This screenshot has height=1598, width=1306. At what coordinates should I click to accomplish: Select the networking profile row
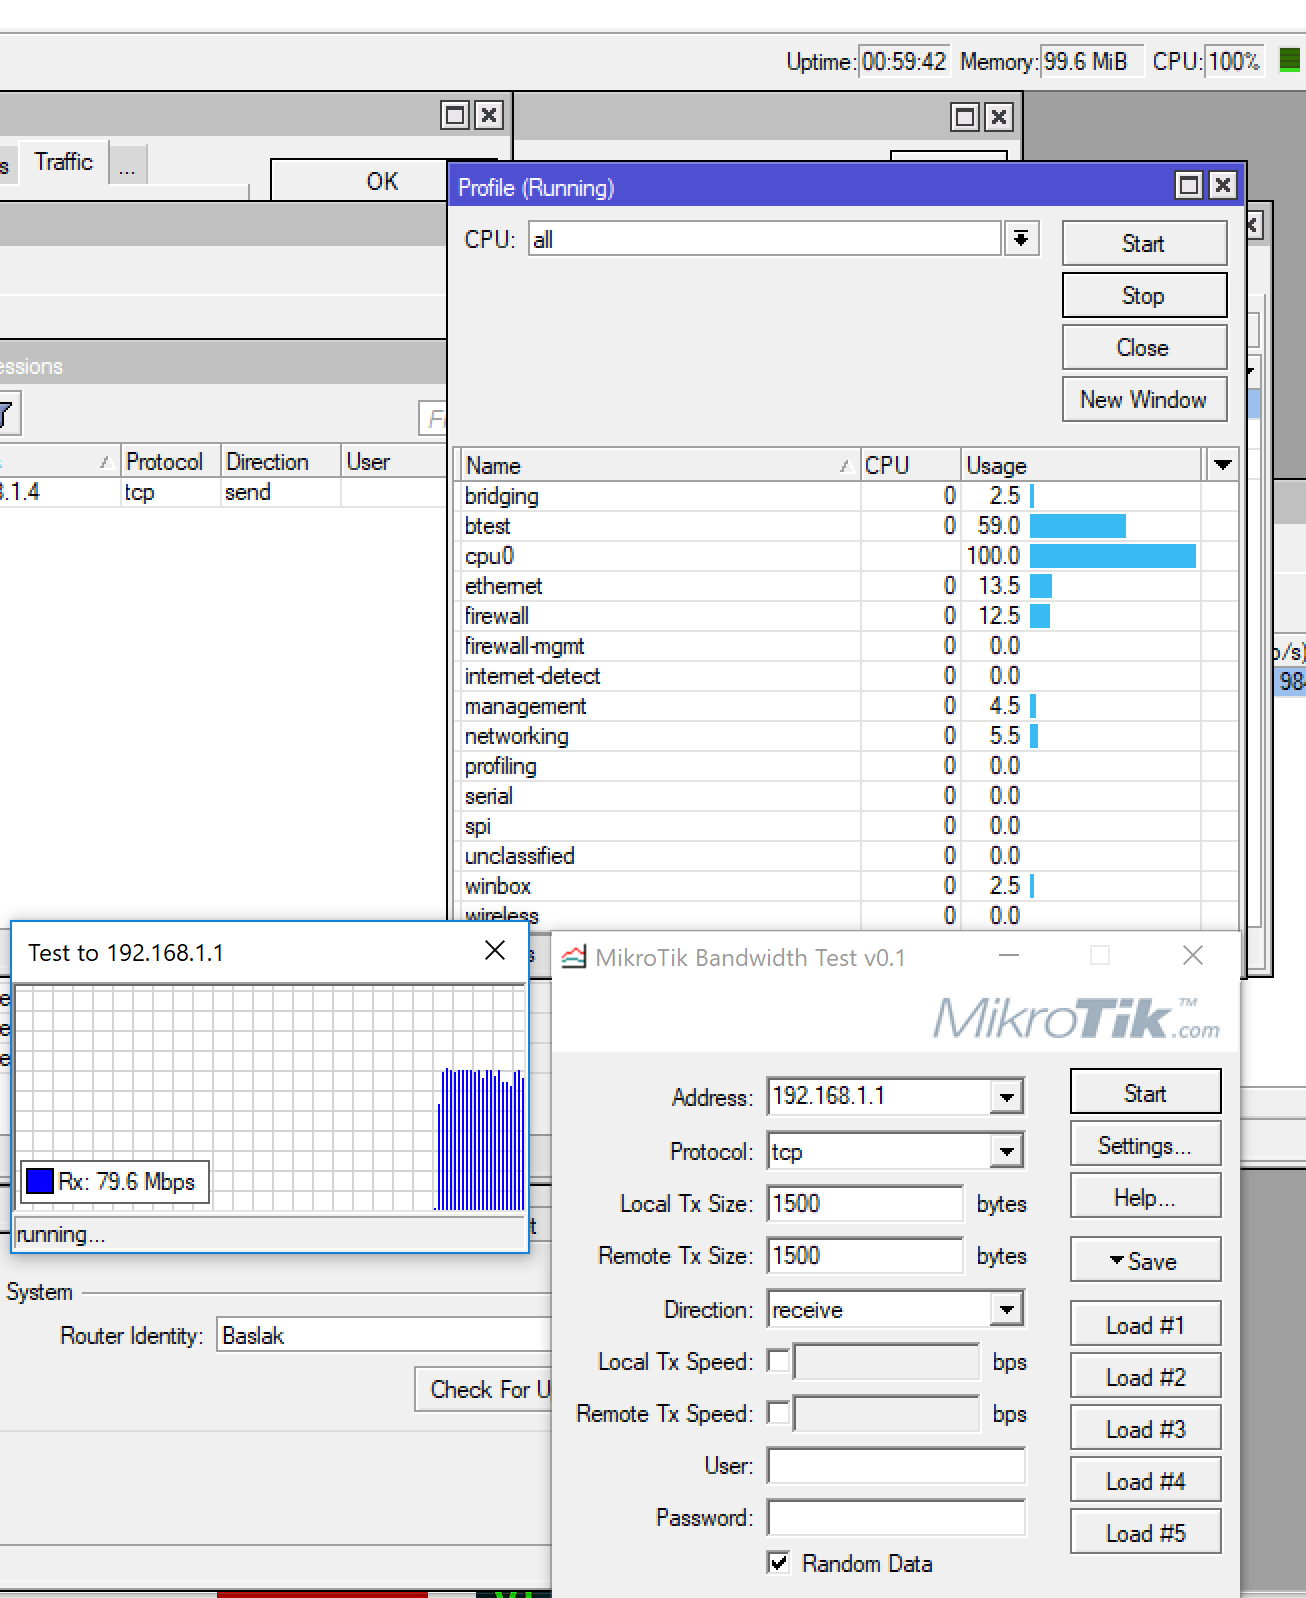tap(846, 736)
